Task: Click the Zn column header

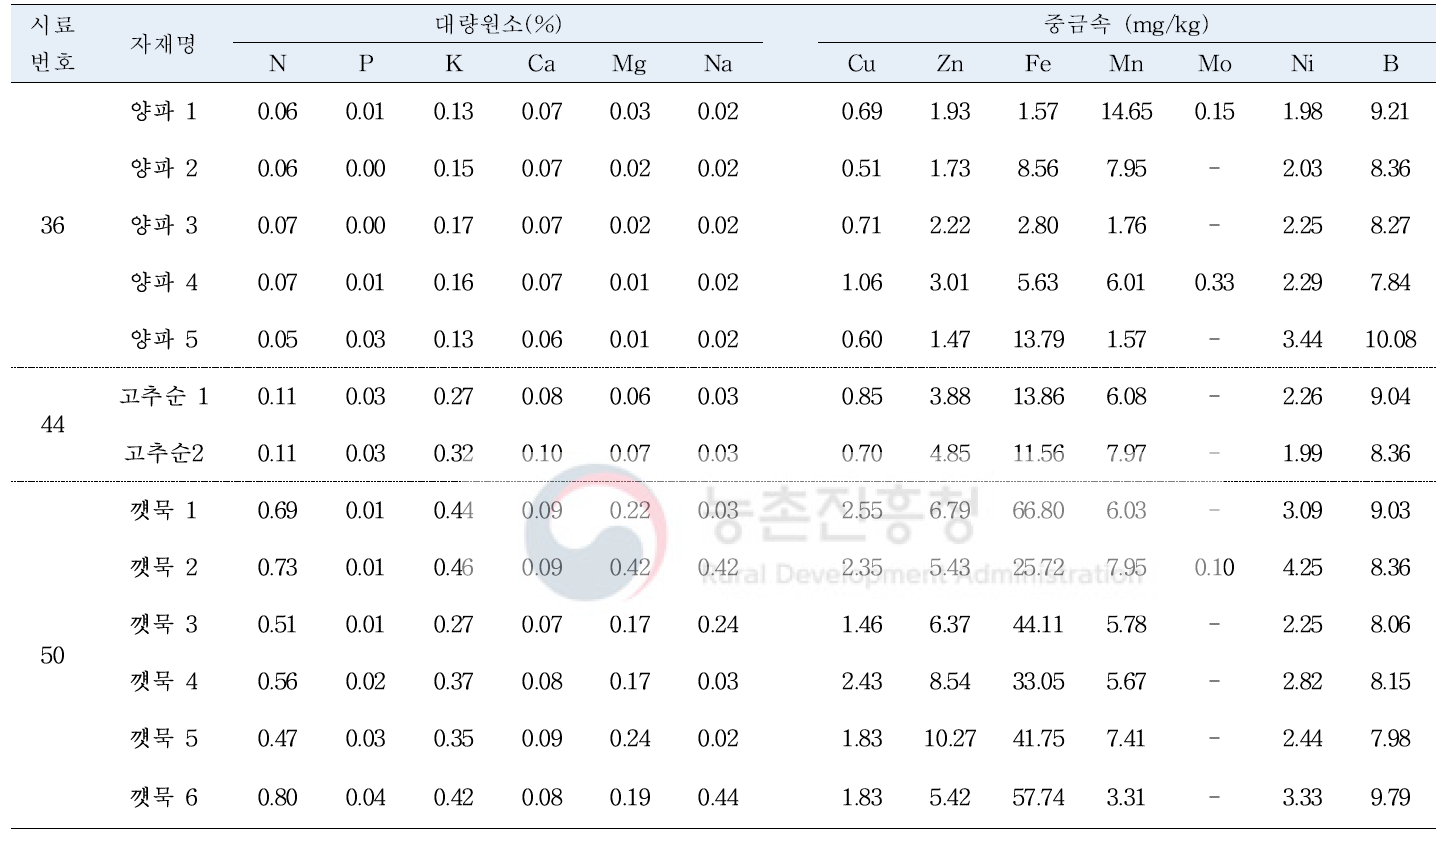Action: coord(949,64)
